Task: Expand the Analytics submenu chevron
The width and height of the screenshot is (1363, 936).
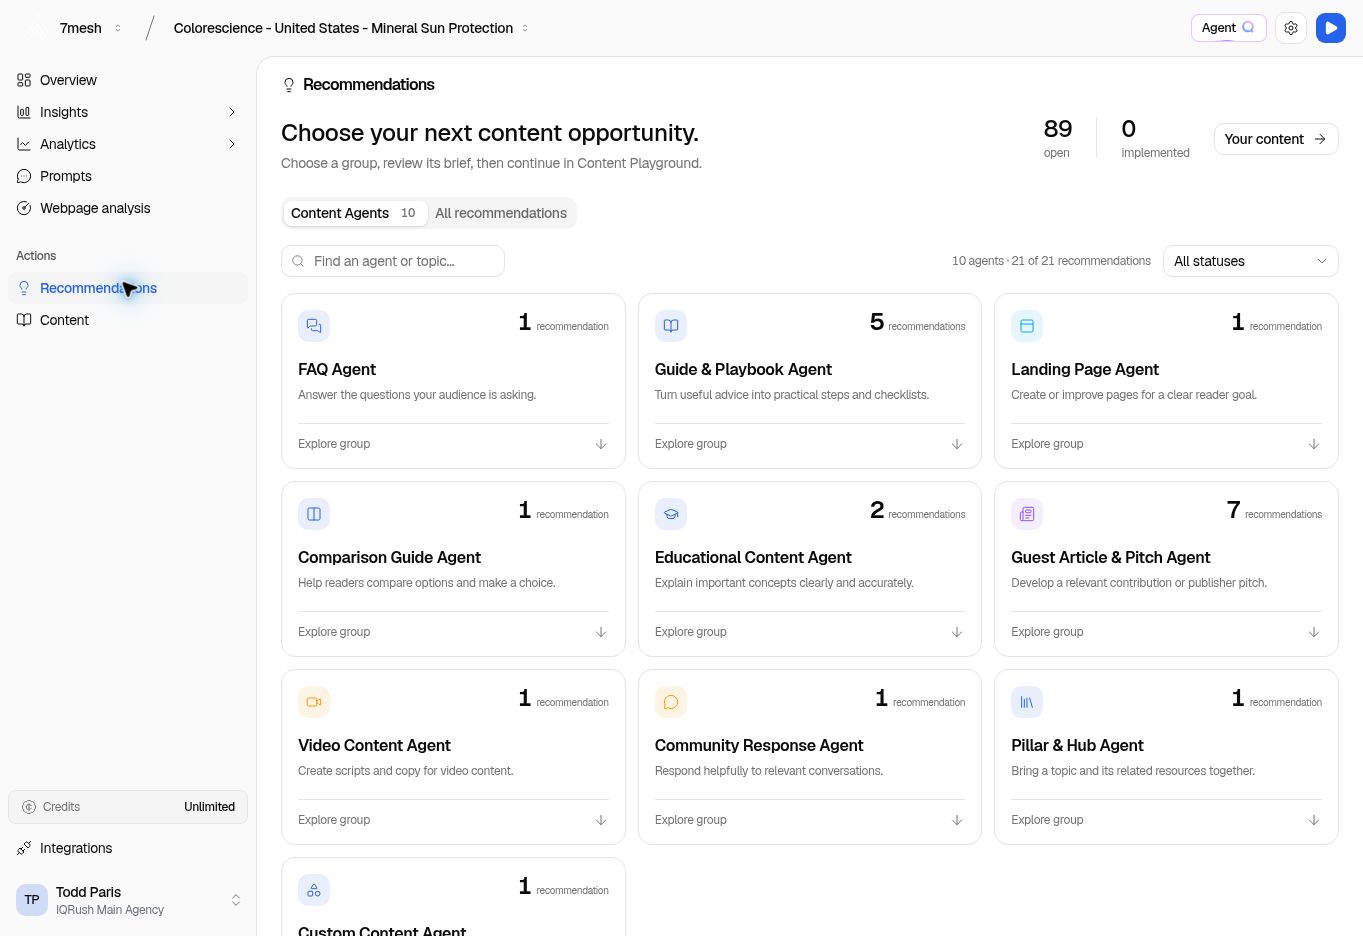Action: tap(232, 144)
